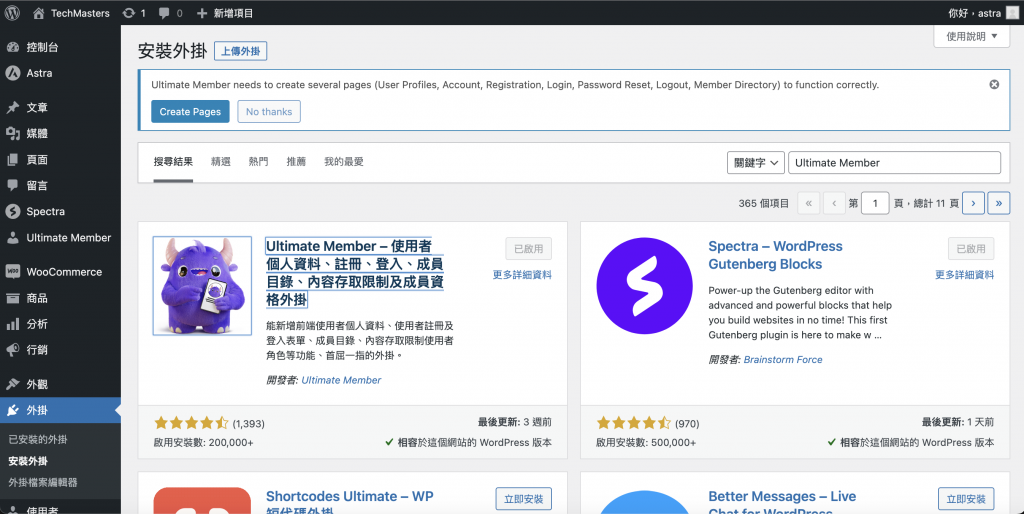Click the 外觀 paintbrush icon

12,384
